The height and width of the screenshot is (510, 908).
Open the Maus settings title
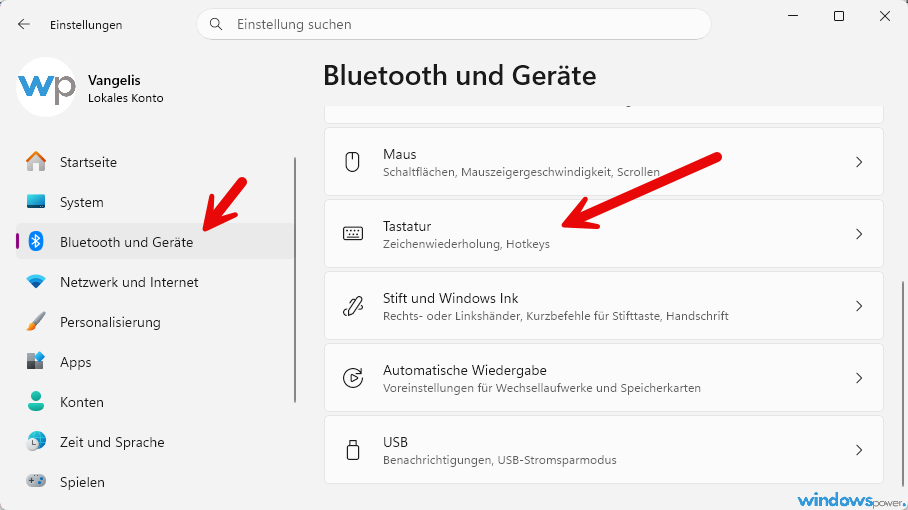click(x=400, y=154)
